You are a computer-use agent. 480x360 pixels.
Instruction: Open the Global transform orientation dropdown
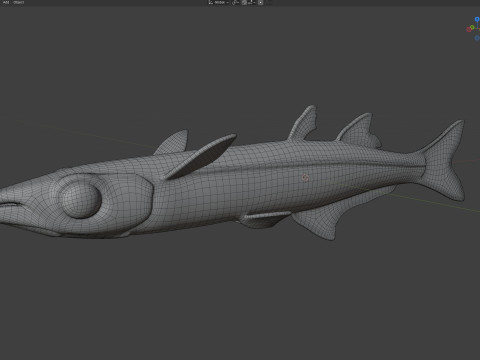219,2
